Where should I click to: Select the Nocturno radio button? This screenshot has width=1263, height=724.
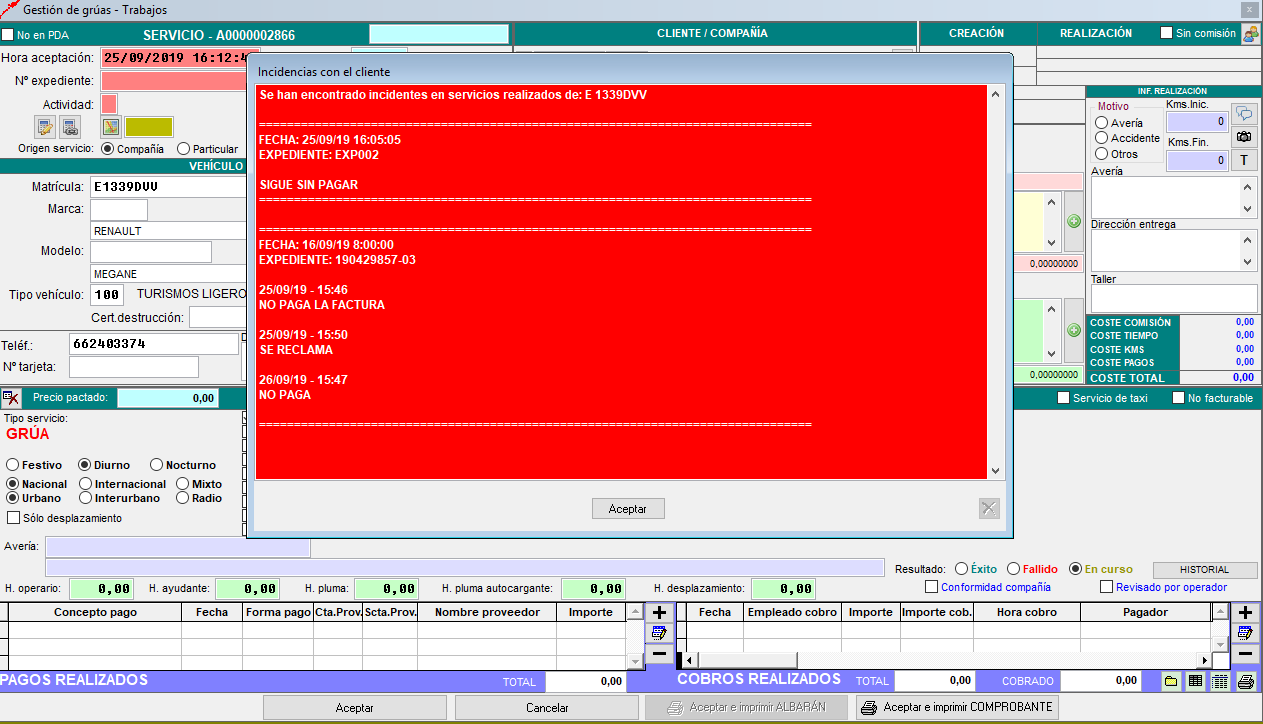pyautogui.click(x=157, y=465)
